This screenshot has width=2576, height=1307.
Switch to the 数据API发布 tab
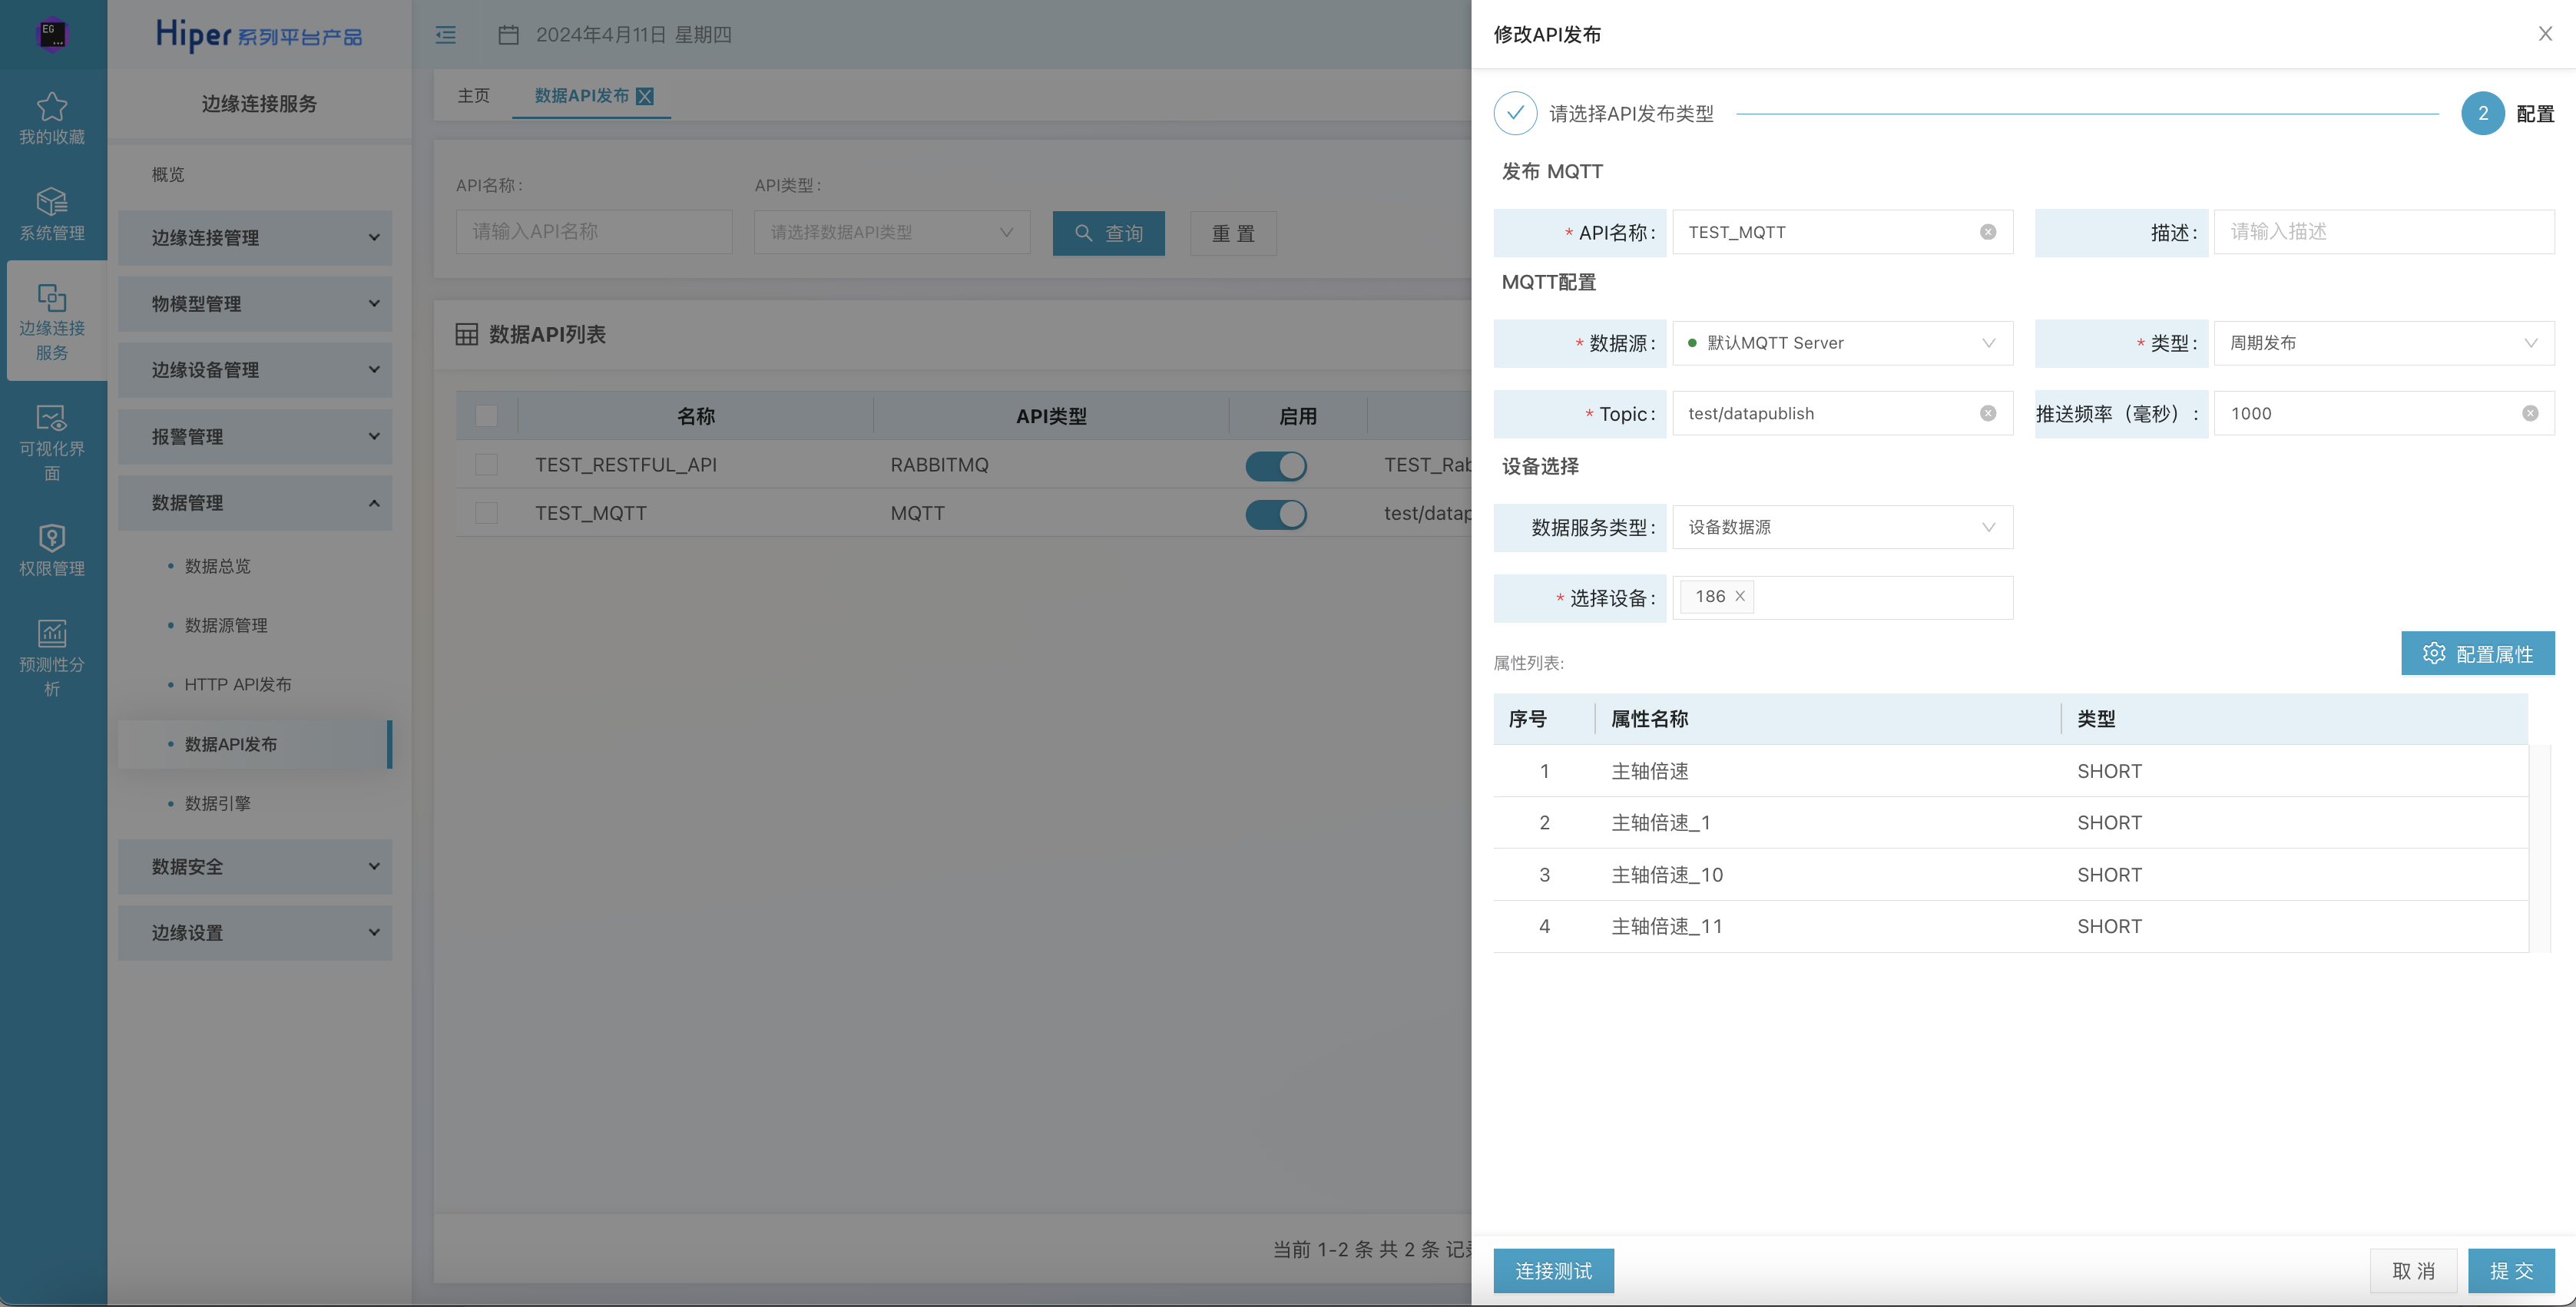click(581, 96)
